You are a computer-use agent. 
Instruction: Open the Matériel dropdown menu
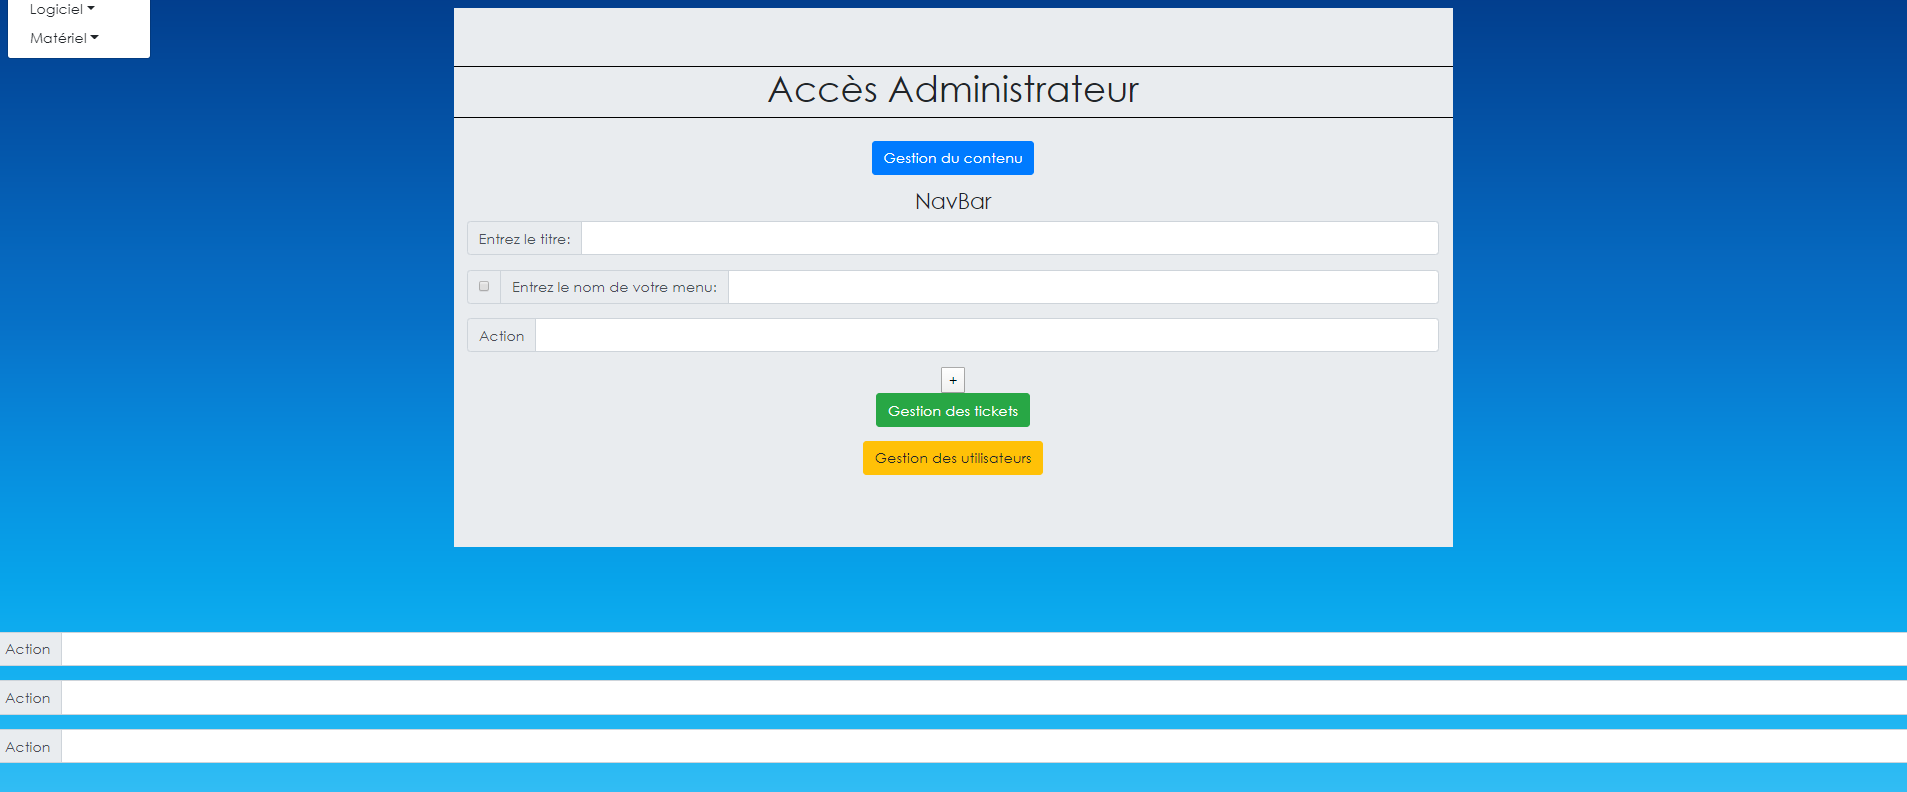pyautogui.click(x=64, y=38)
